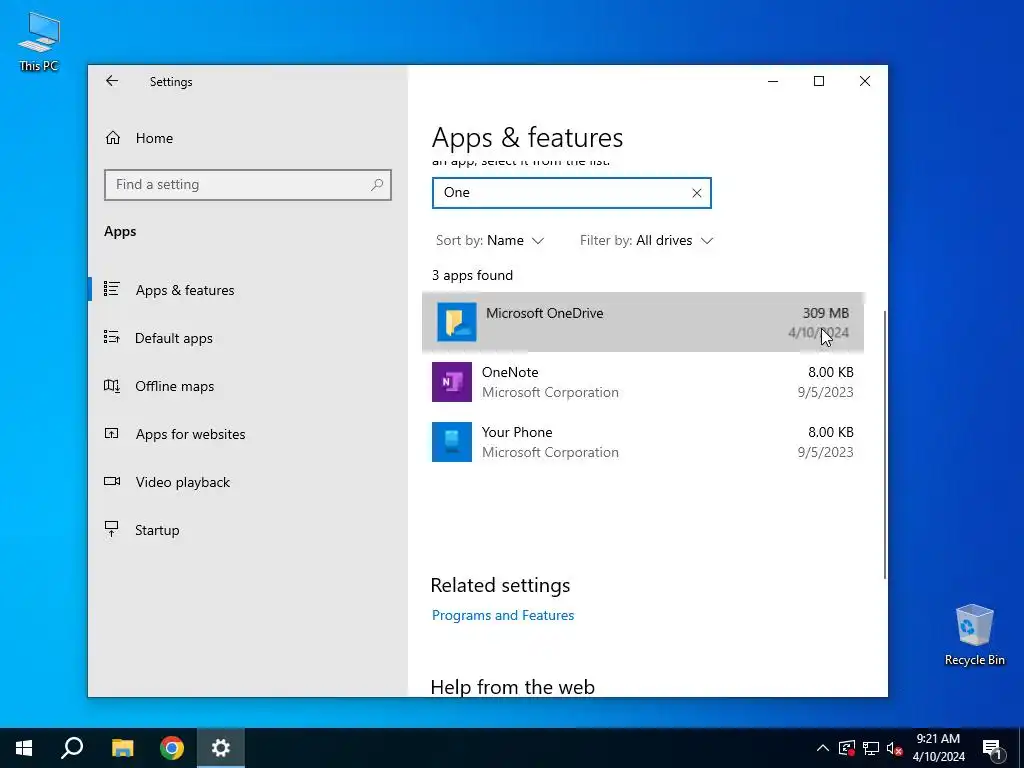Screen dimensions: 1024x768
Task: Open the Action Center notifications
Action: (992, 748)
